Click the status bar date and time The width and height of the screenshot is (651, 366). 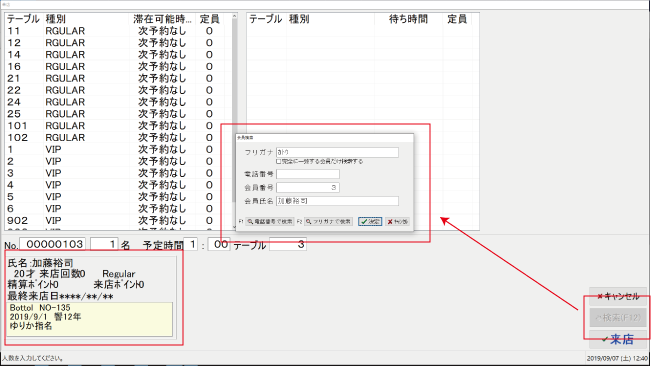[617, 358]
